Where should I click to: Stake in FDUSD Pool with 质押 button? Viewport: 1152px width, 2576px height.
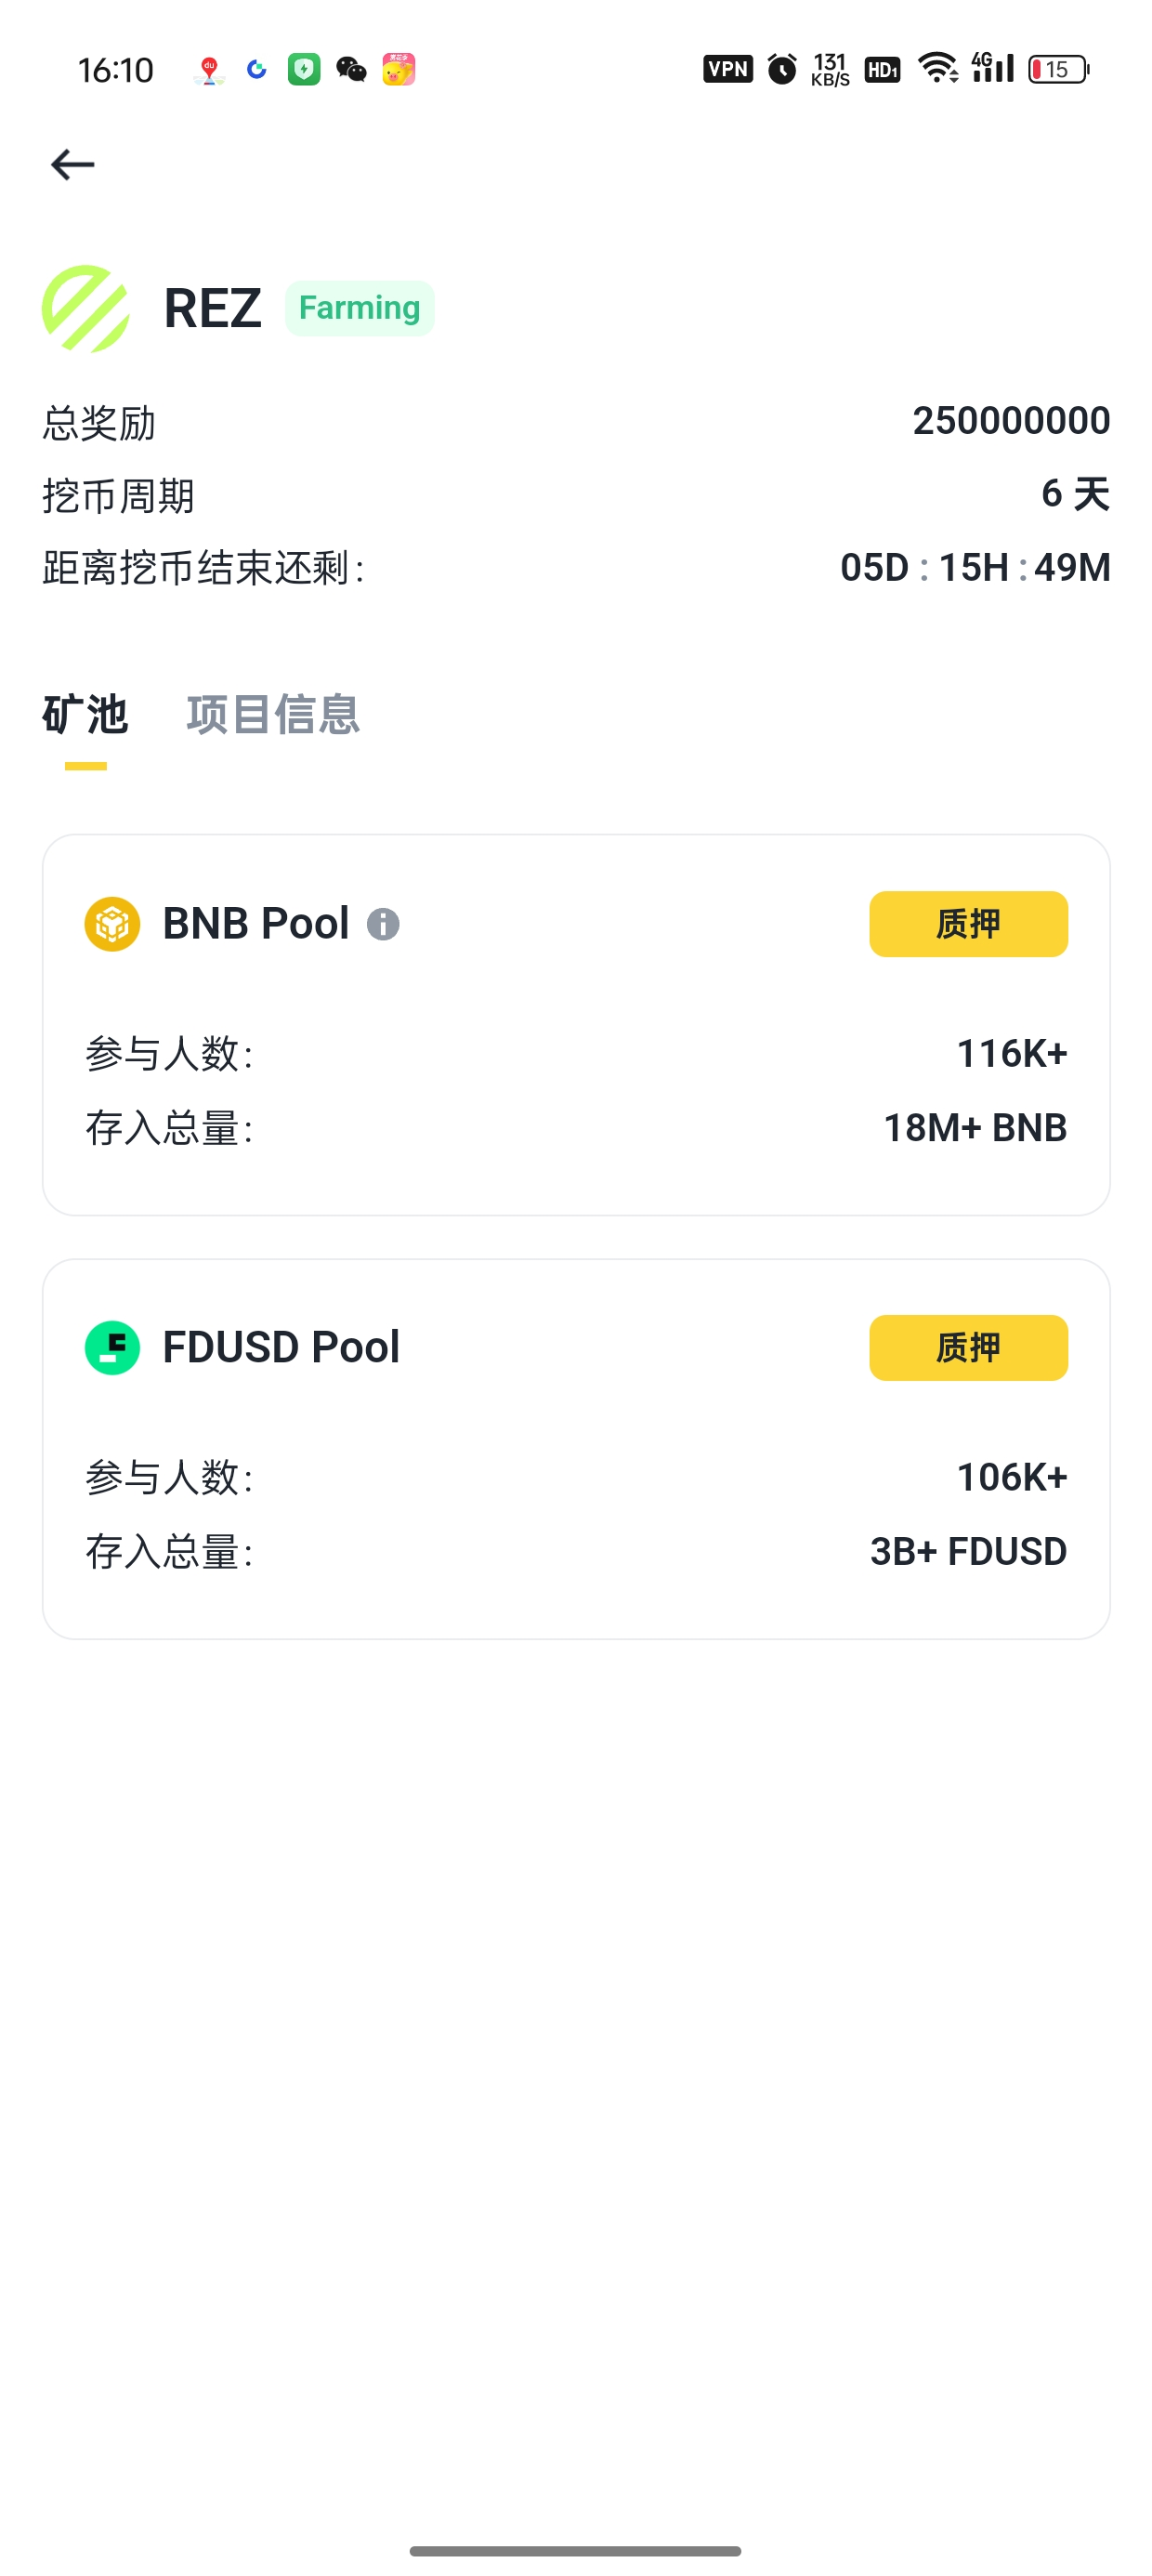point(968,1347)
